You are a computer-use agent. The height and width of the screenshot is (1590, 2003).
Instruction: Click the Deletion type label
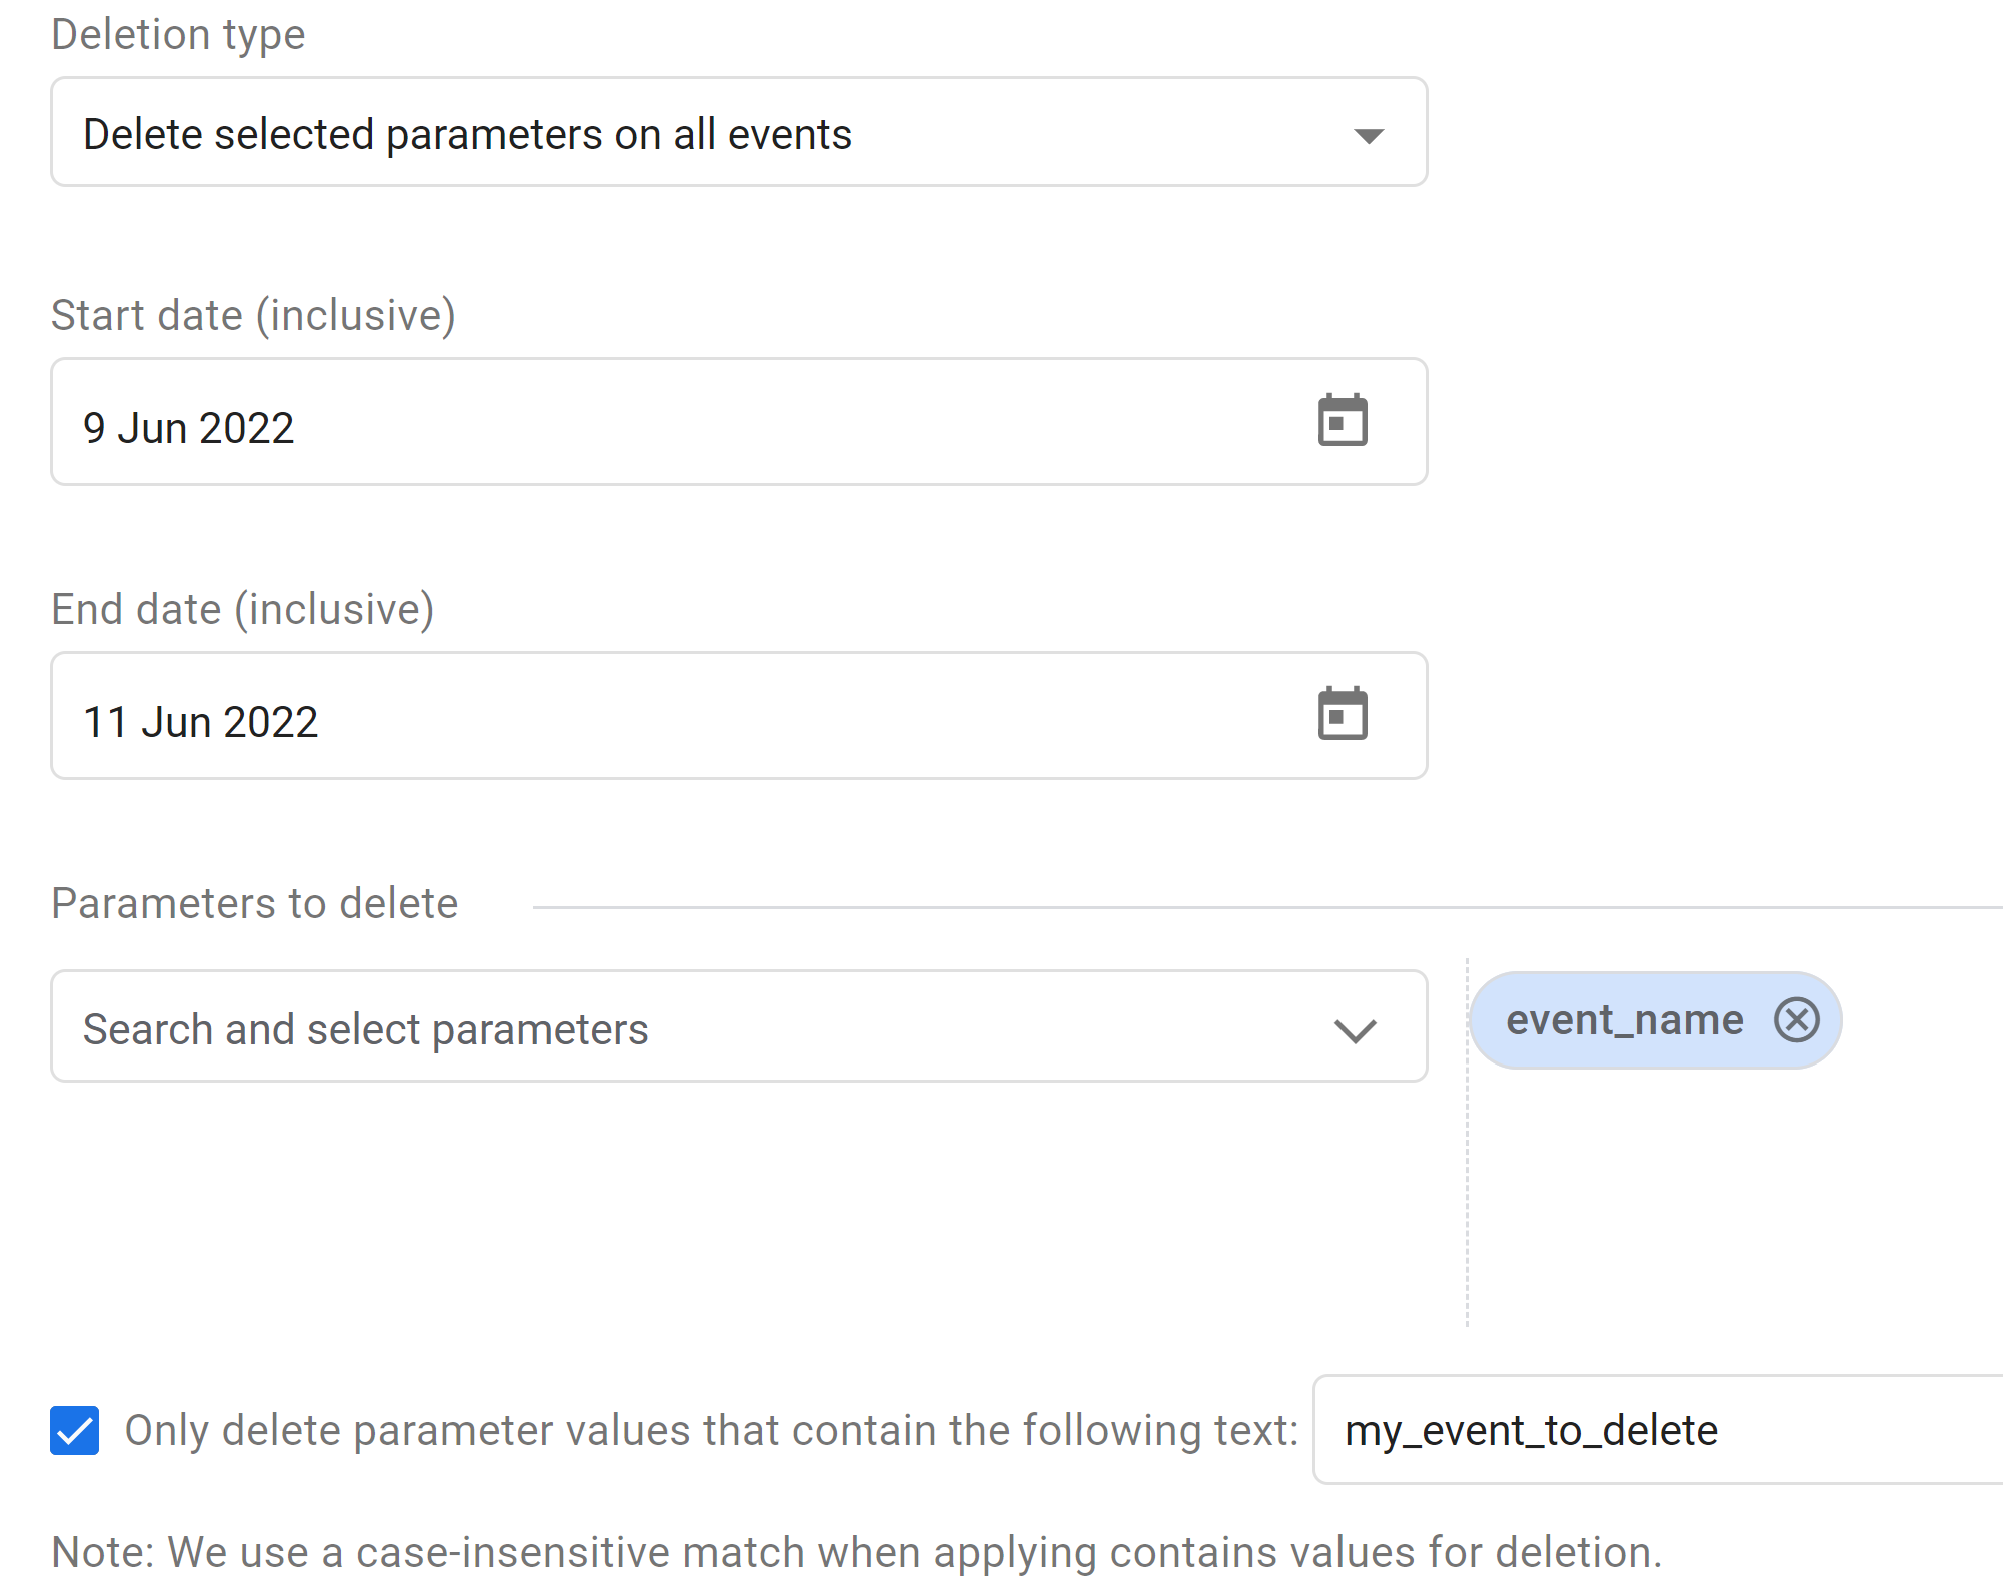pyautogui.click(x=179, y=34)
